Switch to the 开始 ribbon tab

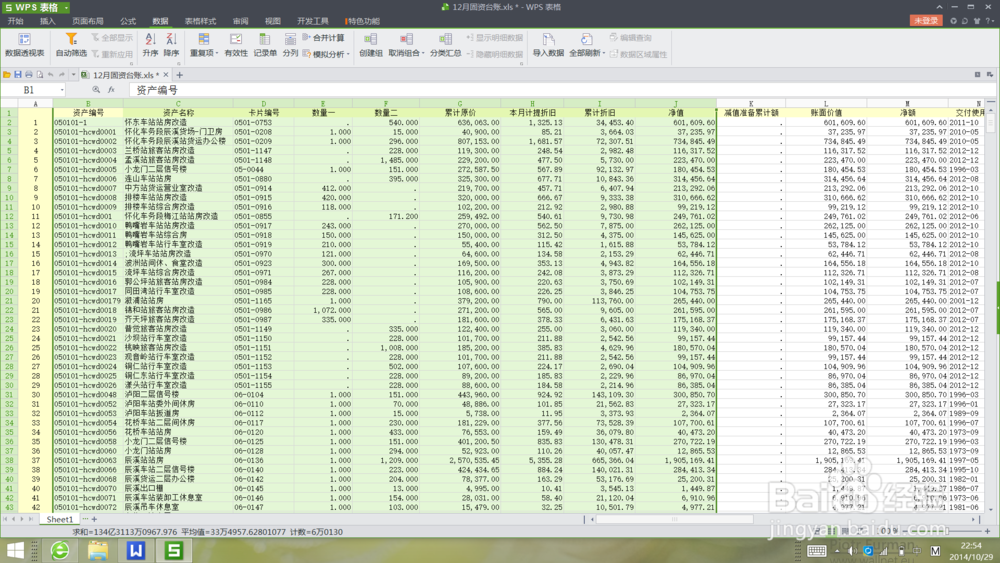pyautogui.click(x=15, y=21)
